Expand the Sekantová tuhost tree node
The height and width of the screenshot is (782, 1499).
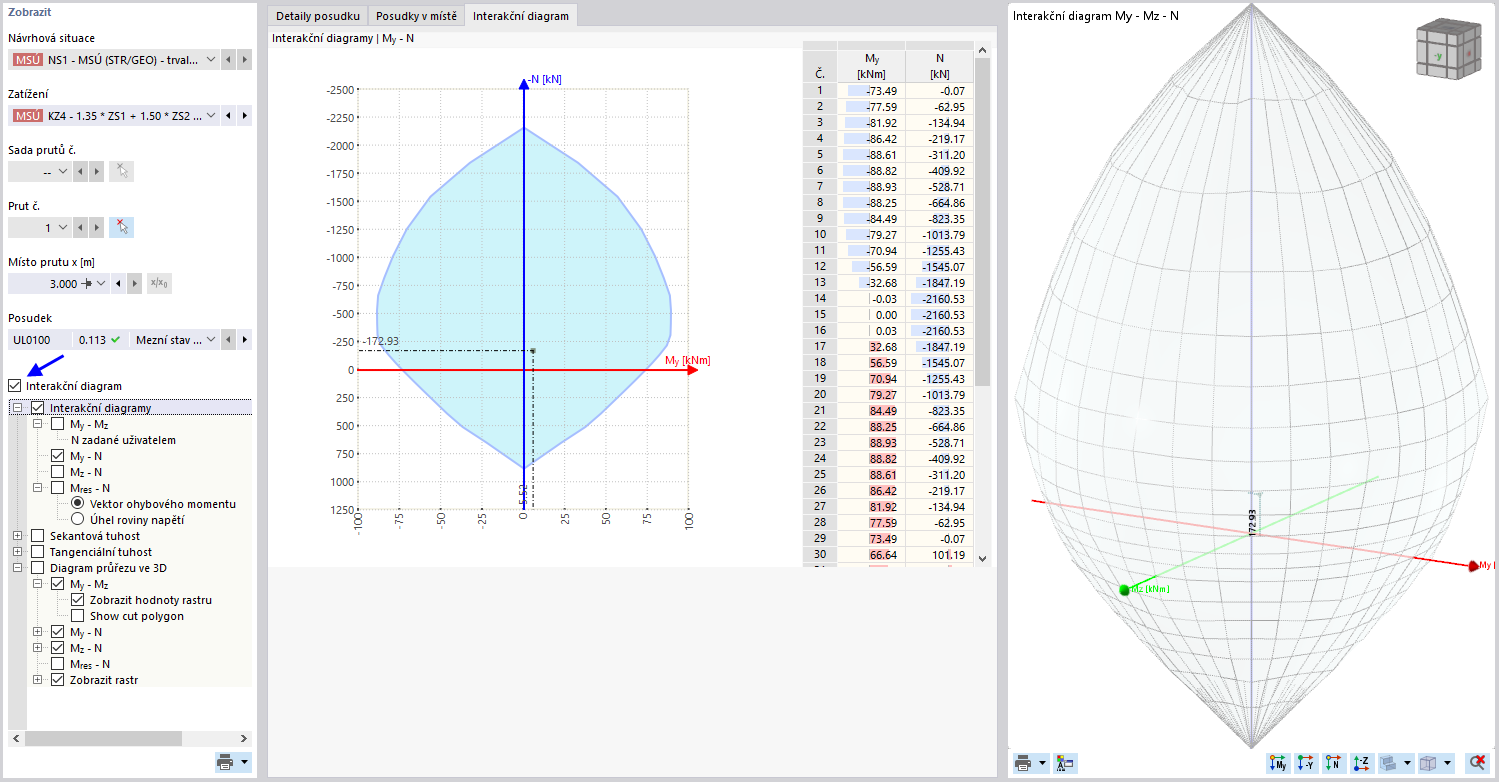pos(17,536)
